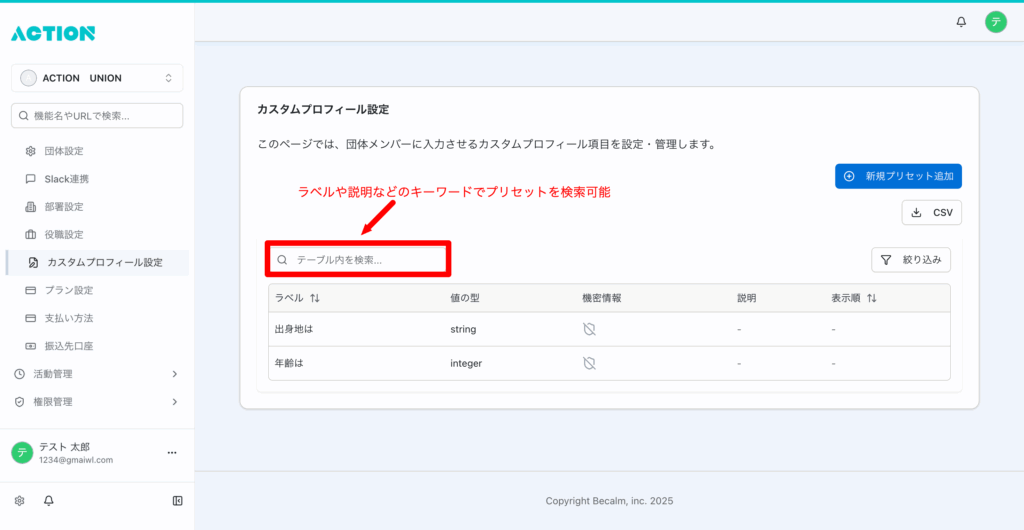
Task: Open the ACTION UNION organization switcher
Action: point(97,78)
